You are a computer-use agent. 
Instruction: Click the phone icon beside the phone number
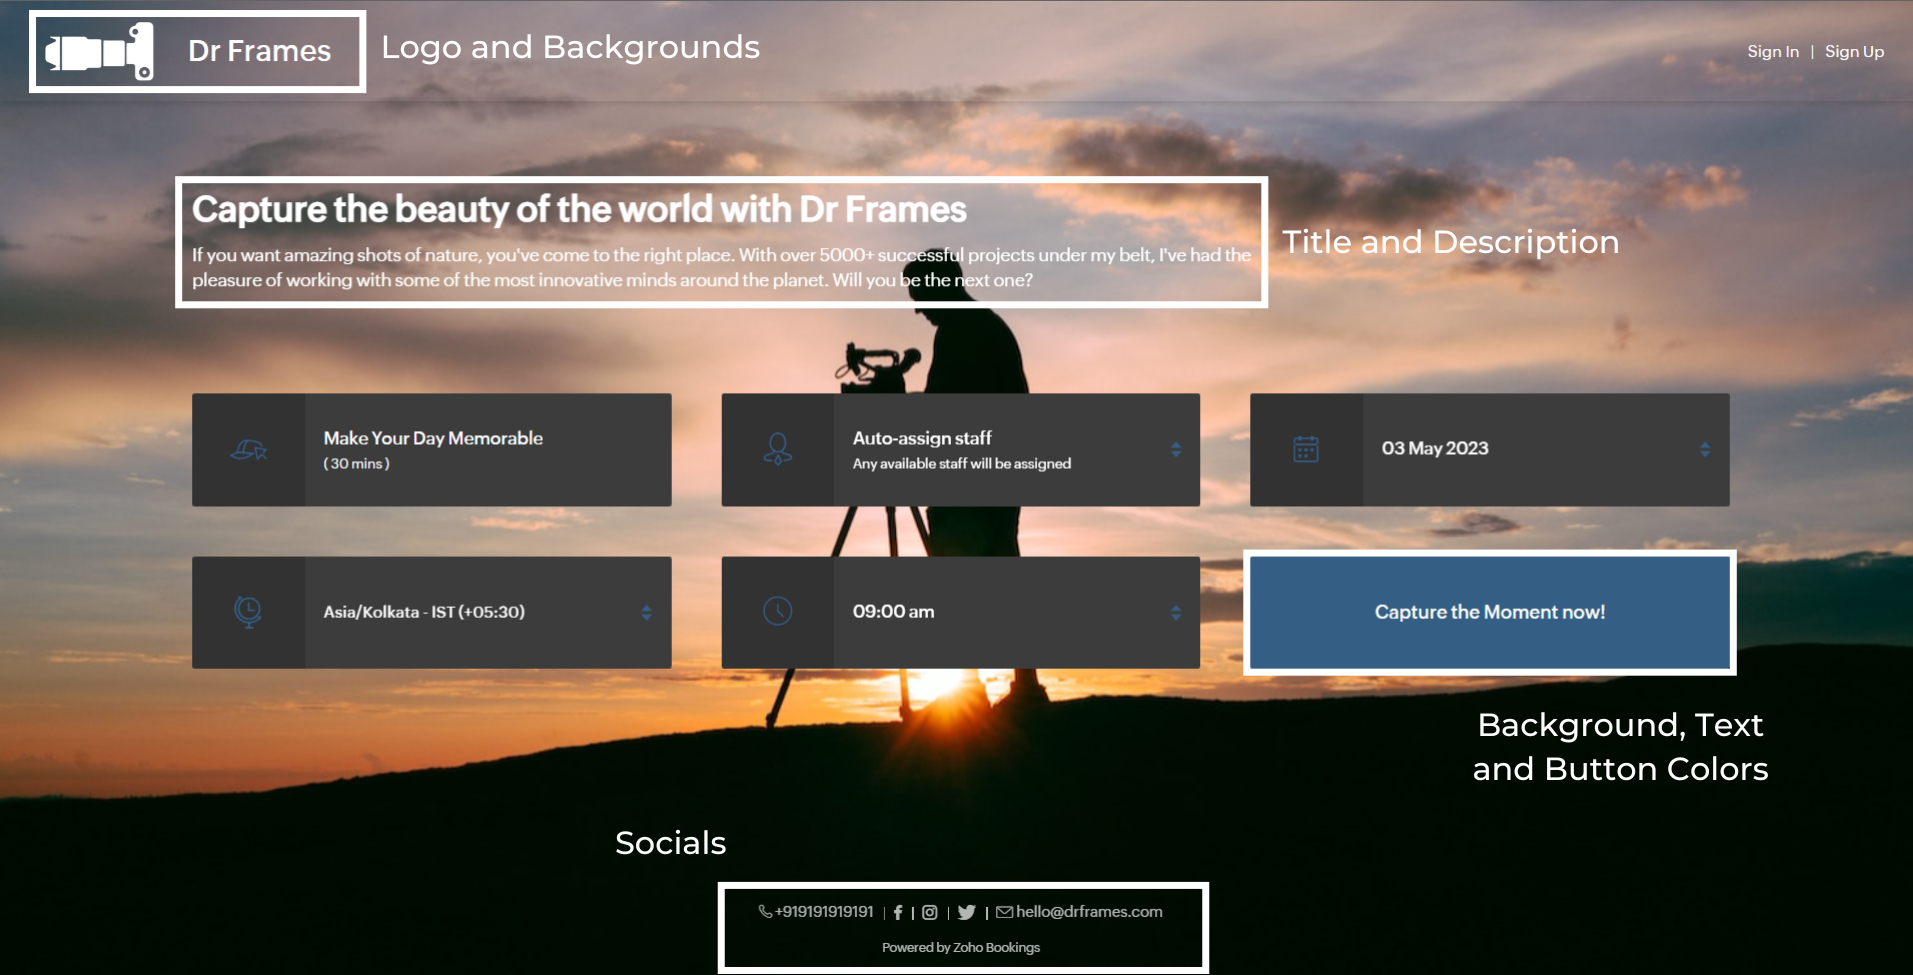[x=765, y=911]
